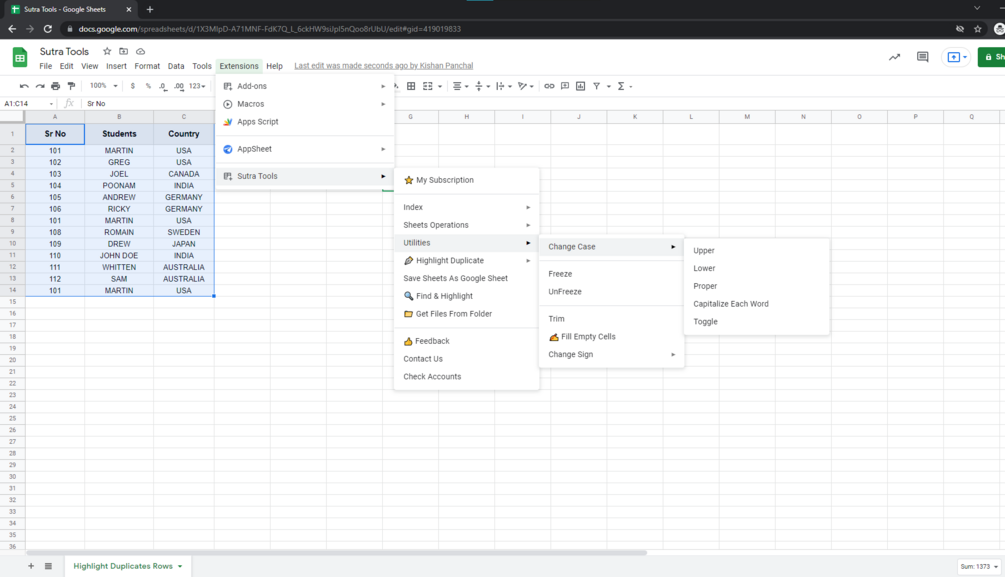
Task: Decrease decimal places icon
Action: click(x=163, y=86)
